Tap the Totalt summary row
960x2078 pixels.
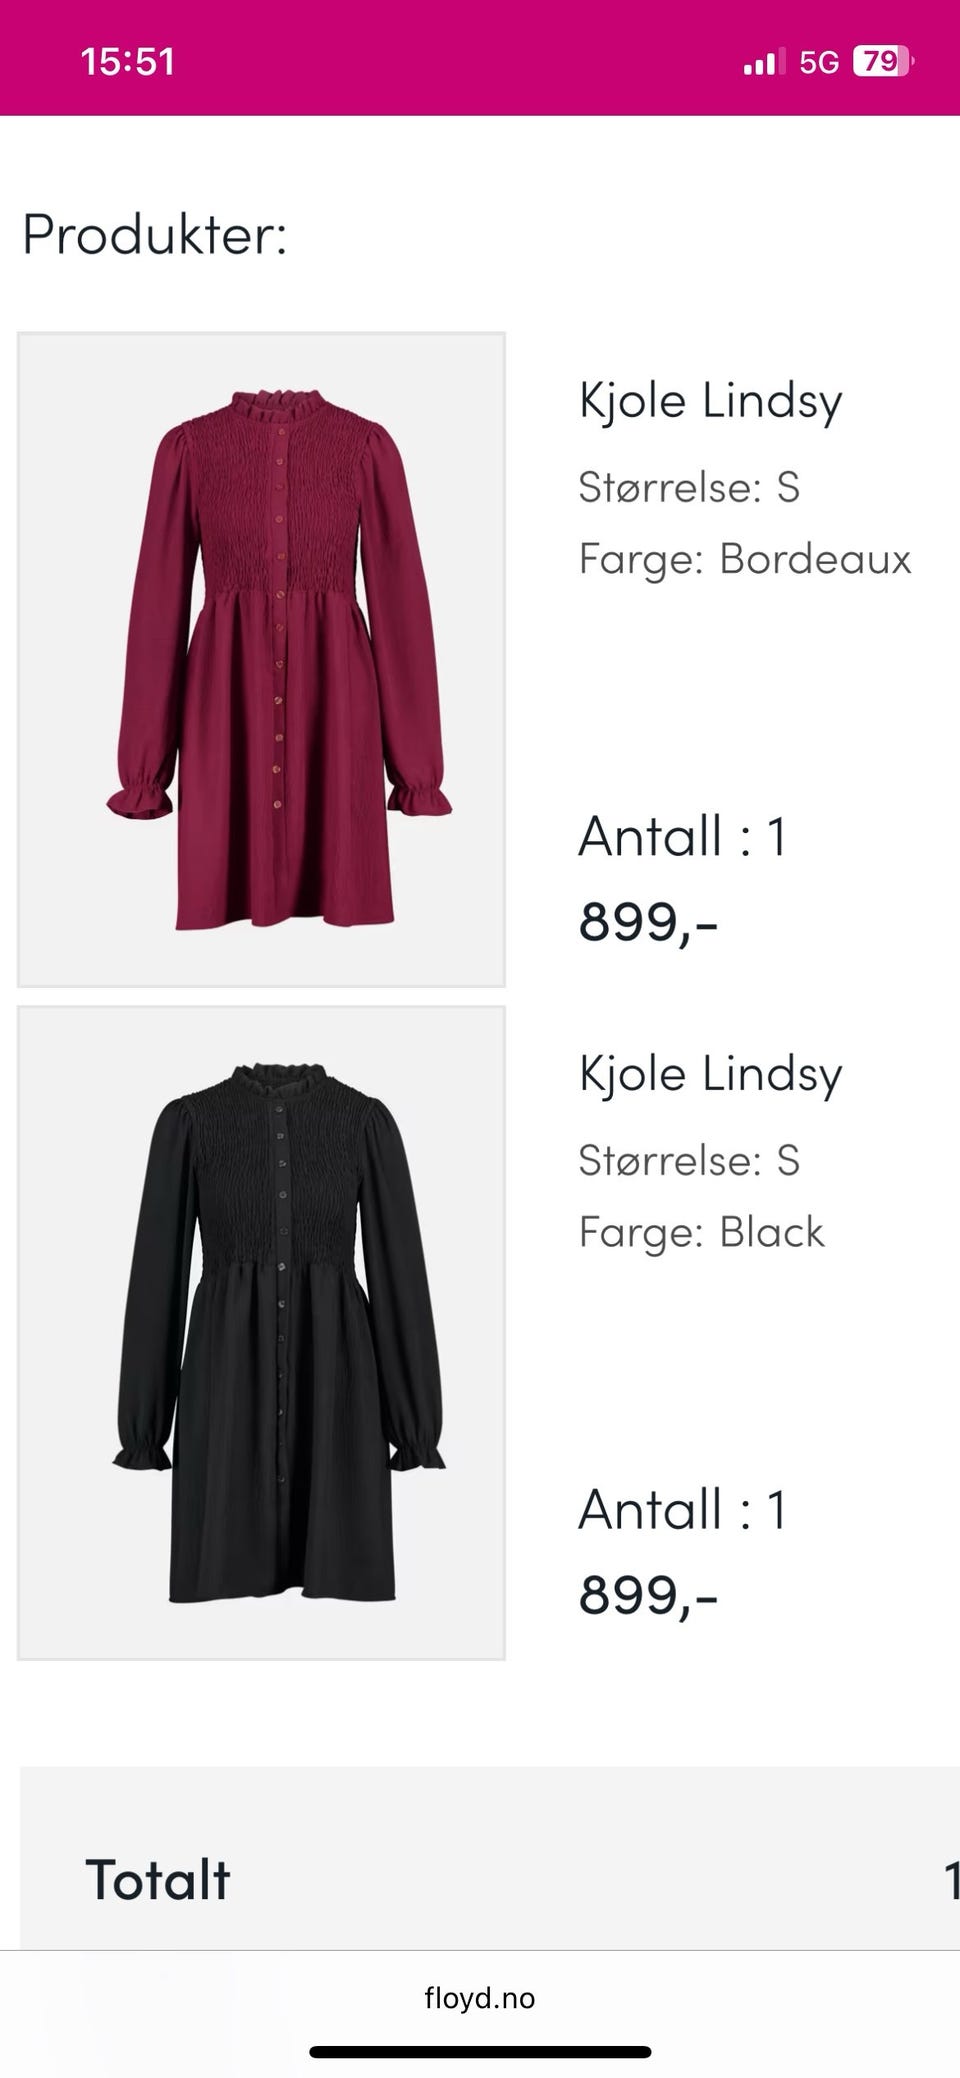[490, 1879]
